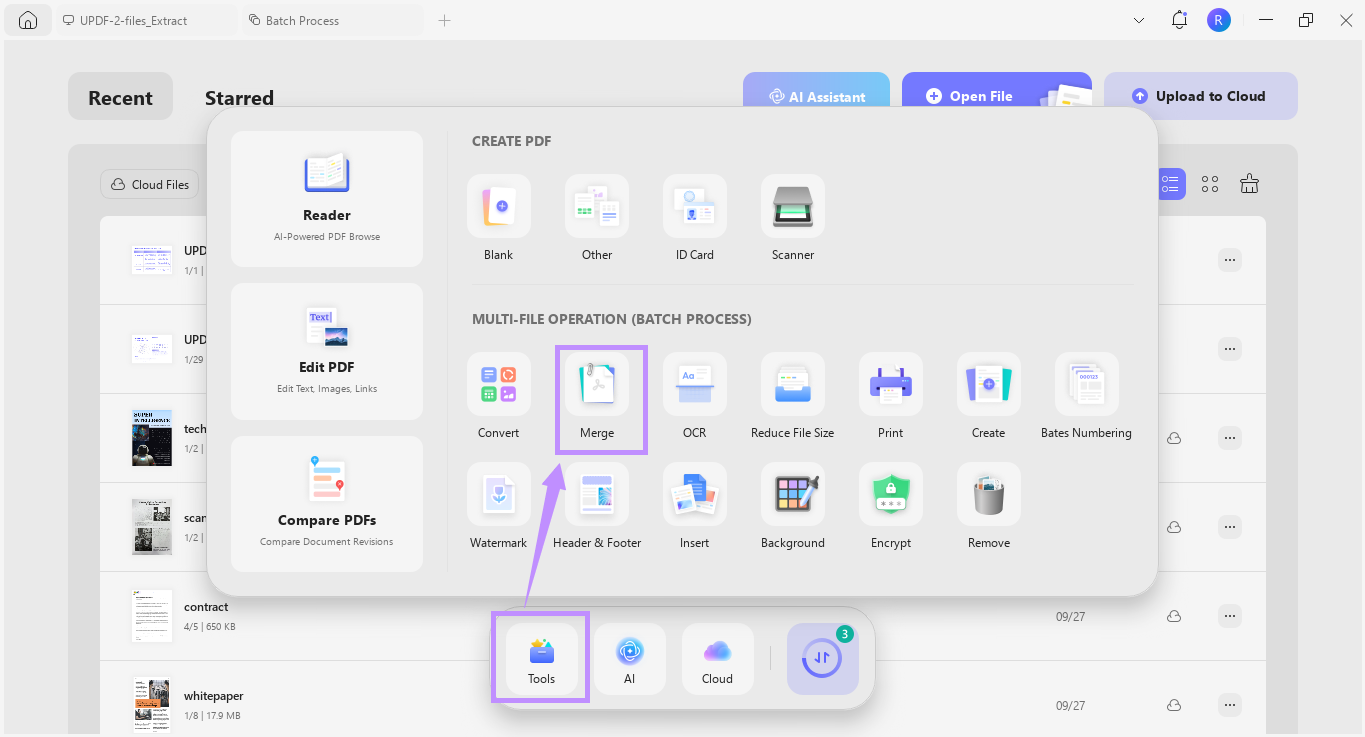Select the batch Print tool
The height and width of the screenshot is (737, 1365).
tap(890, 397)
